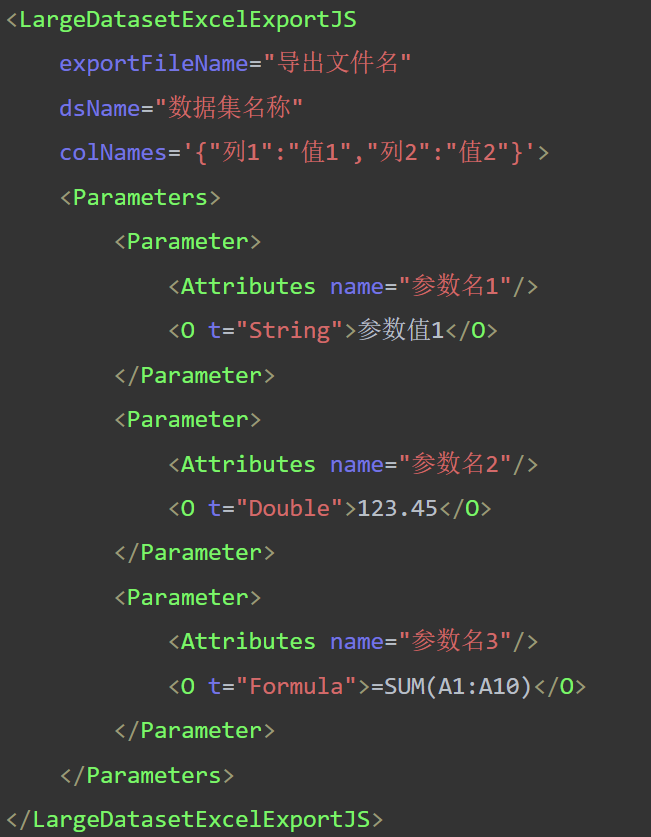Click the number 123.45

(397, 508)
